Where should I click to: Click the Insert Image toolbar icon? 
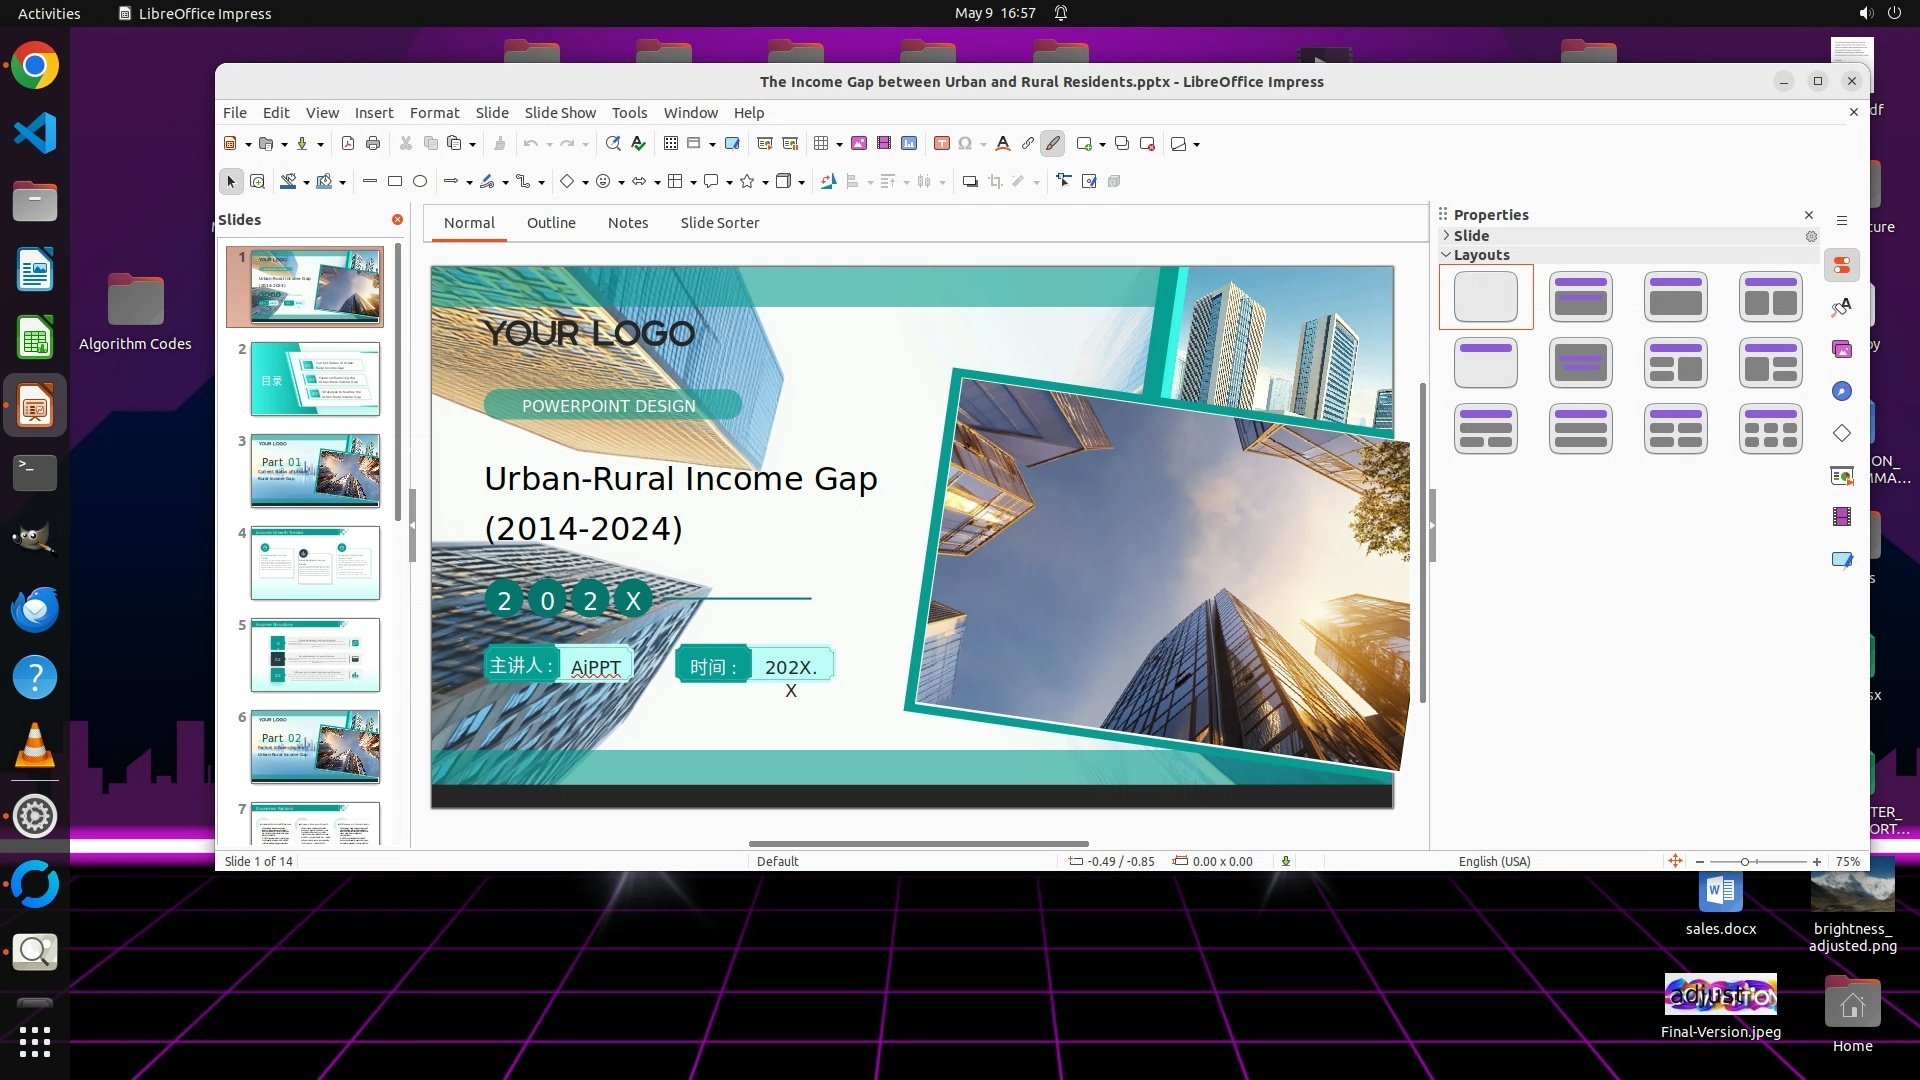coord(859,144)
